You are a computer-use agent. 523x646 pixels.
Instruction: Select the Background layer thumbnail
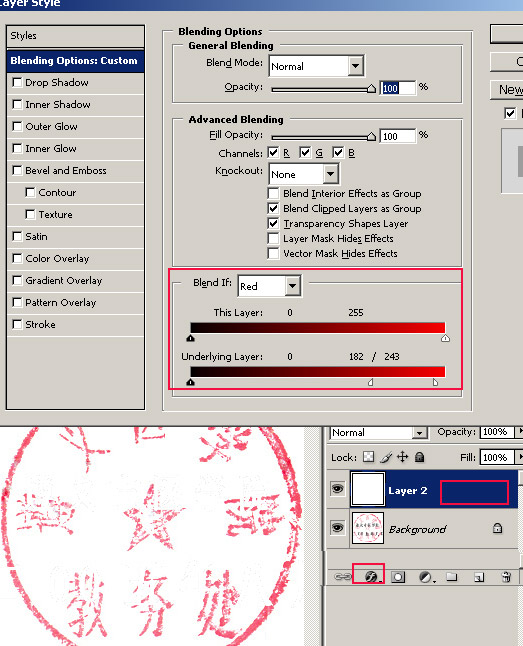[368, 528]
